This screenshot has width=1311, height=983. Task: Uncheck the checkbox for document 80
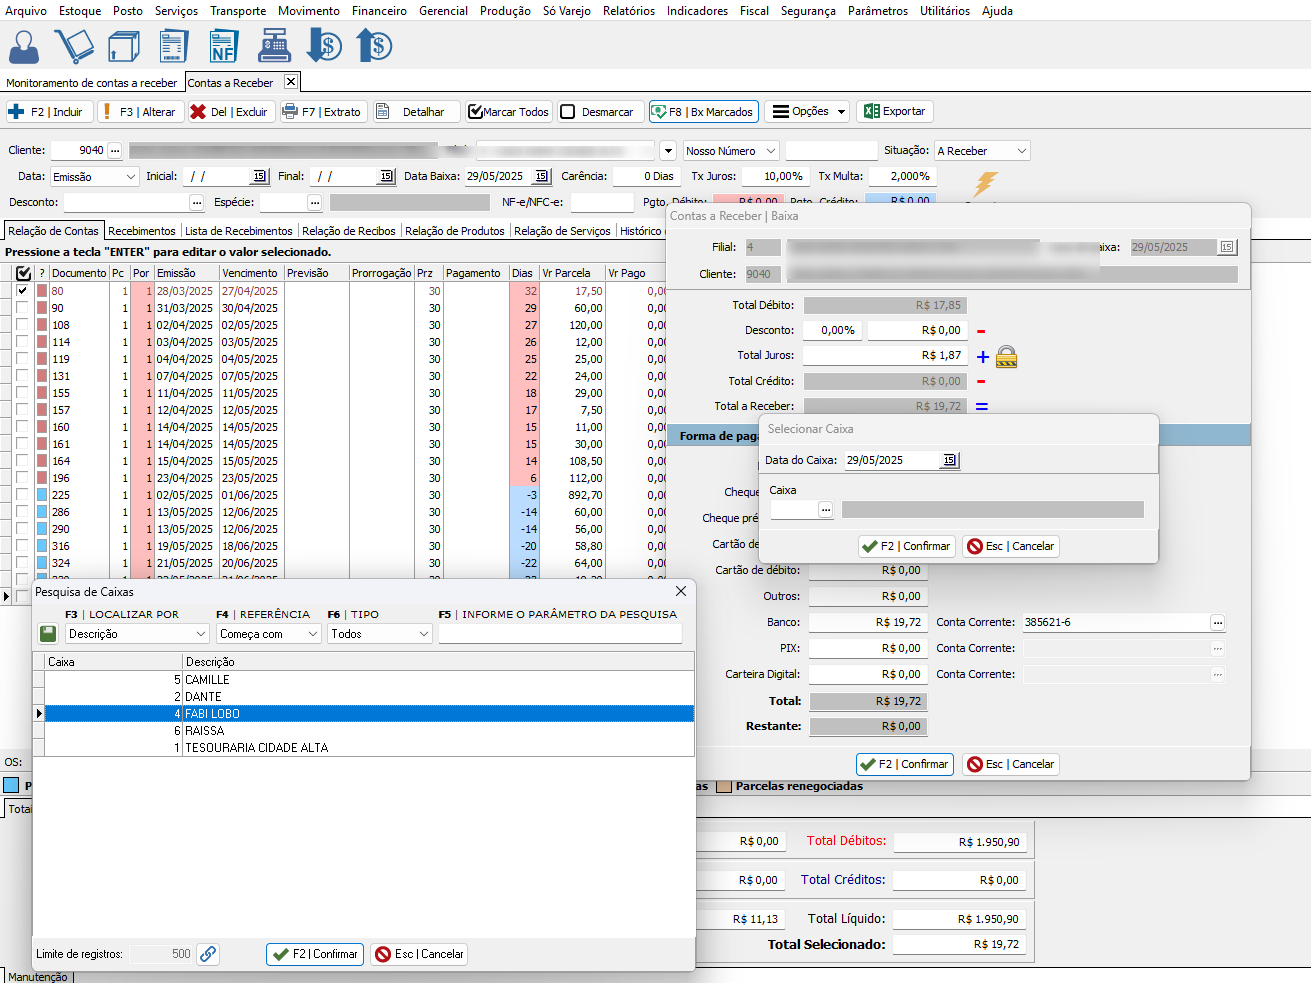click(x=22, y=291)
